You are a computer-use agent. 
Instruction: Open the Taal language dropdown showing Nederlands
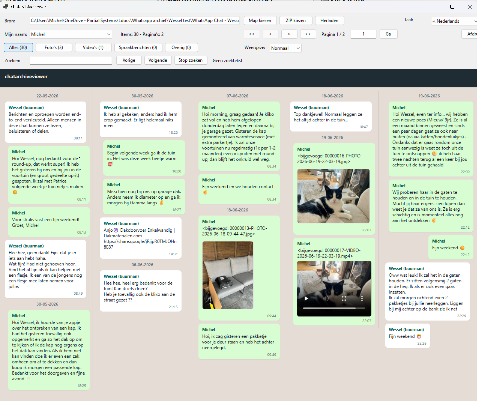click(x=454, y=21)
